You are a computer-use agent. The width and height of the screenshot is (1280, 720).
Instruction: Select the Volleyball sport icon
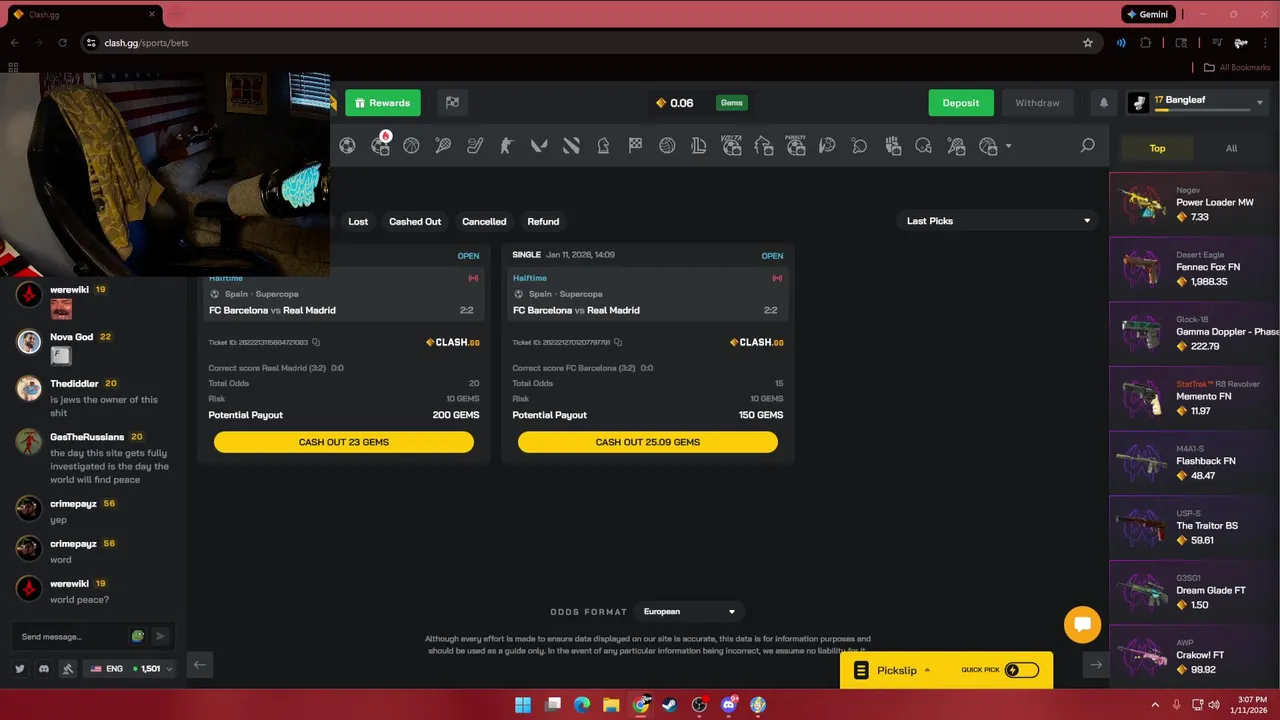[x=667, y=146]
